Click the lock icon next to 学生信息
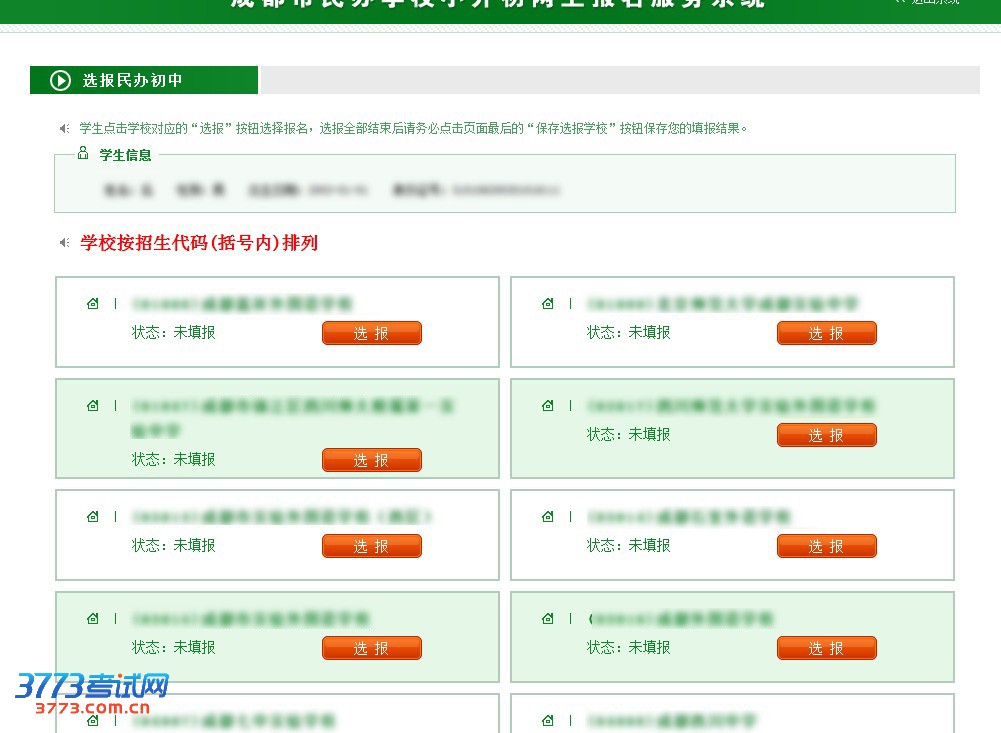The image size is (1001, 733). pos(83,154)
